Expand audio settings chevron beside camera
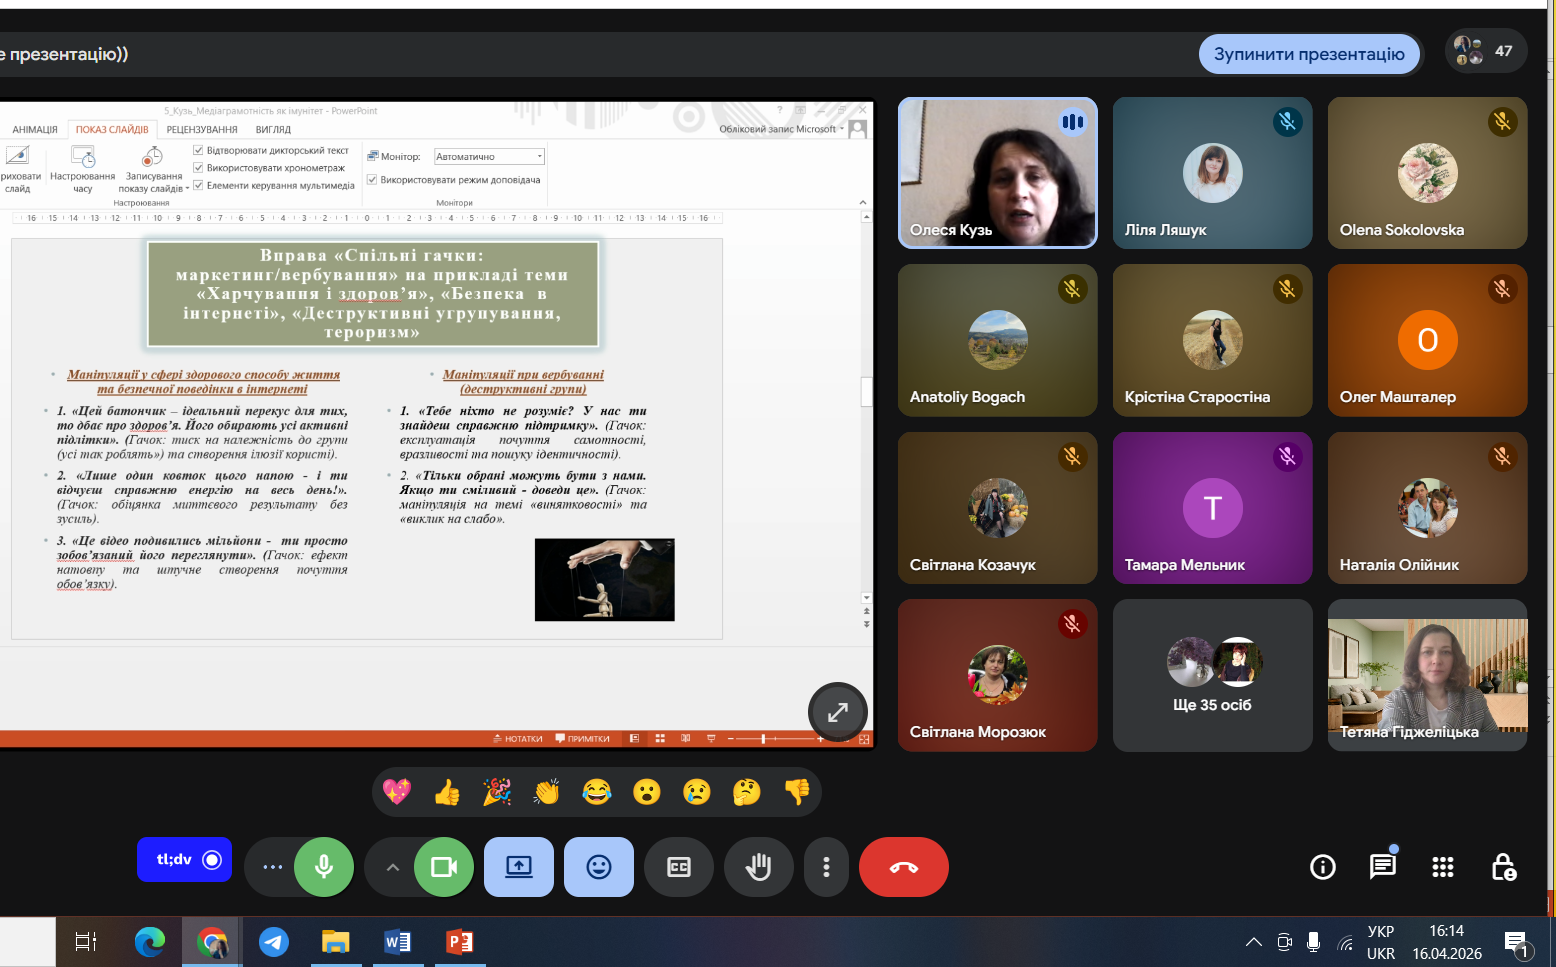1556x967 pixels. 392,867
